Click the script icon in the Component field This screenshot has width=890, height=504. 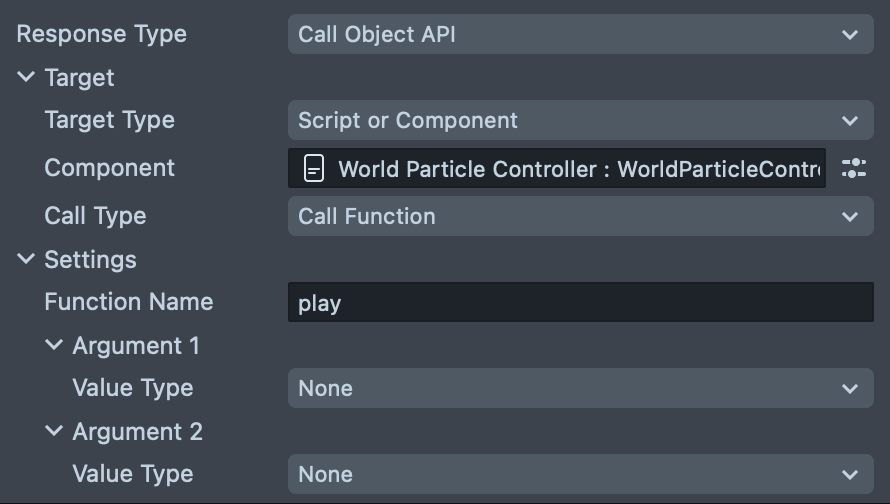click(x=314, y=169)
